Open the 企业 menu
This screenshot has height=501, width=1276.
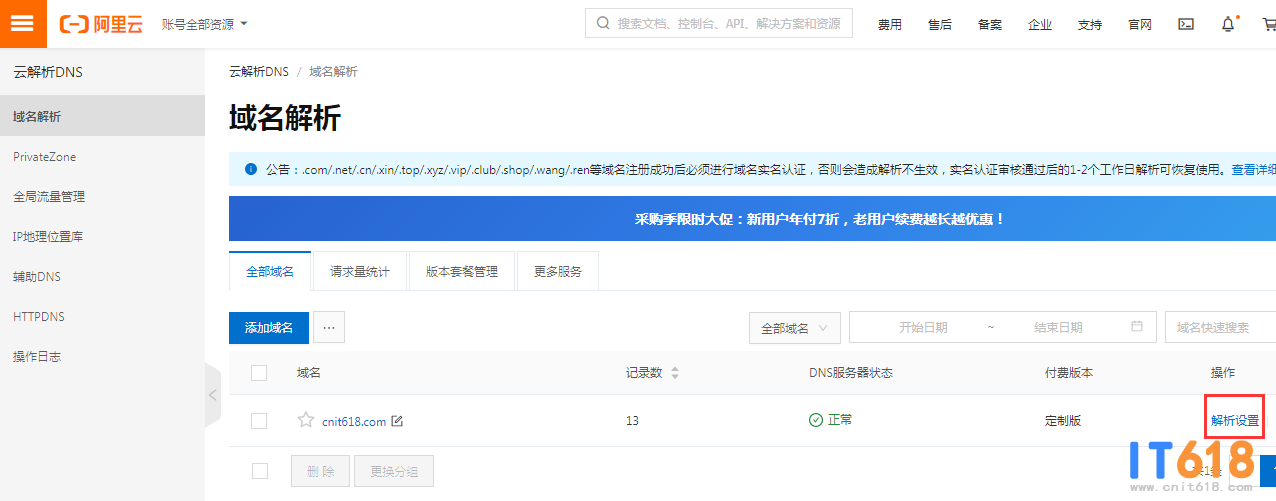[x=1040, y=24]
